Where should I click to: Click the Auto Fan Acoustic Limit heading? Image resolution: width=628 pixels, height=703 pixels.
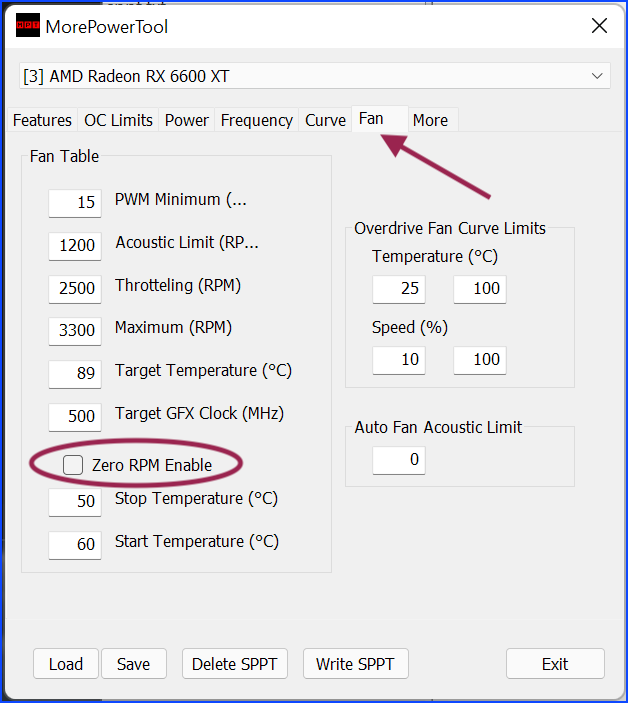[438, 427]
